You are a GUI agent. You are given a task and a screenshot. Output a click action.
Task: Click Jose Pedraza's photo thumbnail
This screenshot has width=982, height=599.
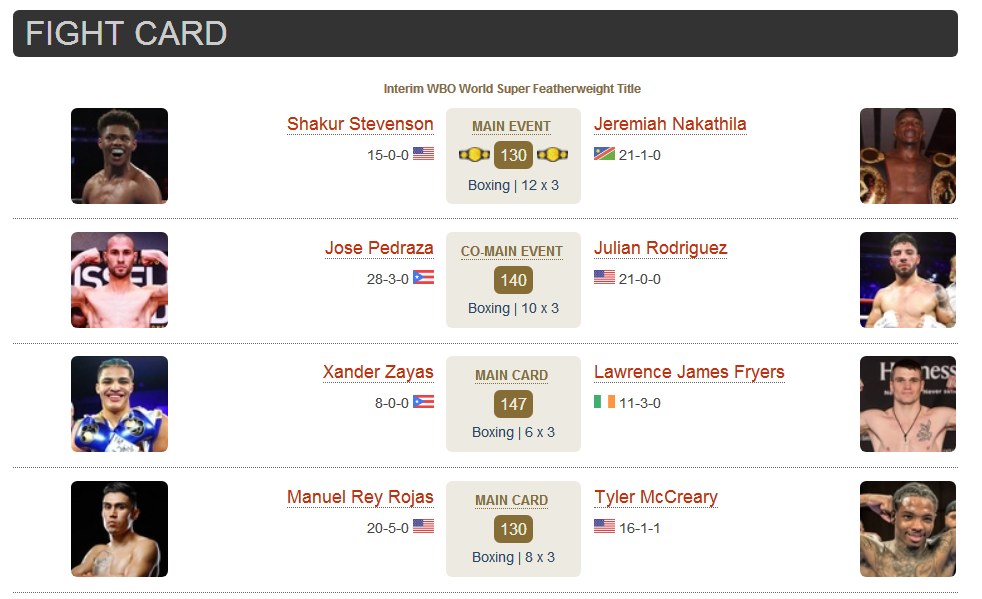[119, 280]
